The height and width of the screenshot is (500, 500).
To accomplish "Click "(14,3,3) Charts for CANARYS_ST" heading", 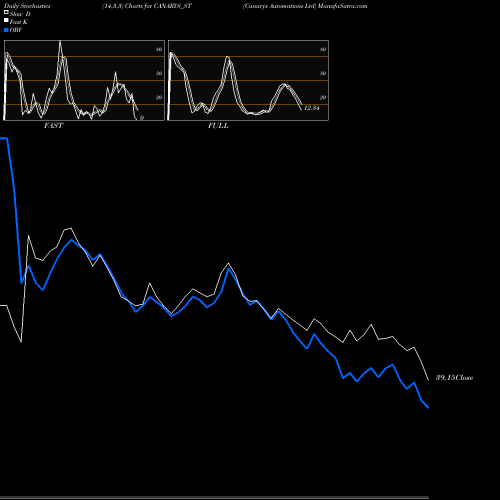I will click(x=147, y=6).
